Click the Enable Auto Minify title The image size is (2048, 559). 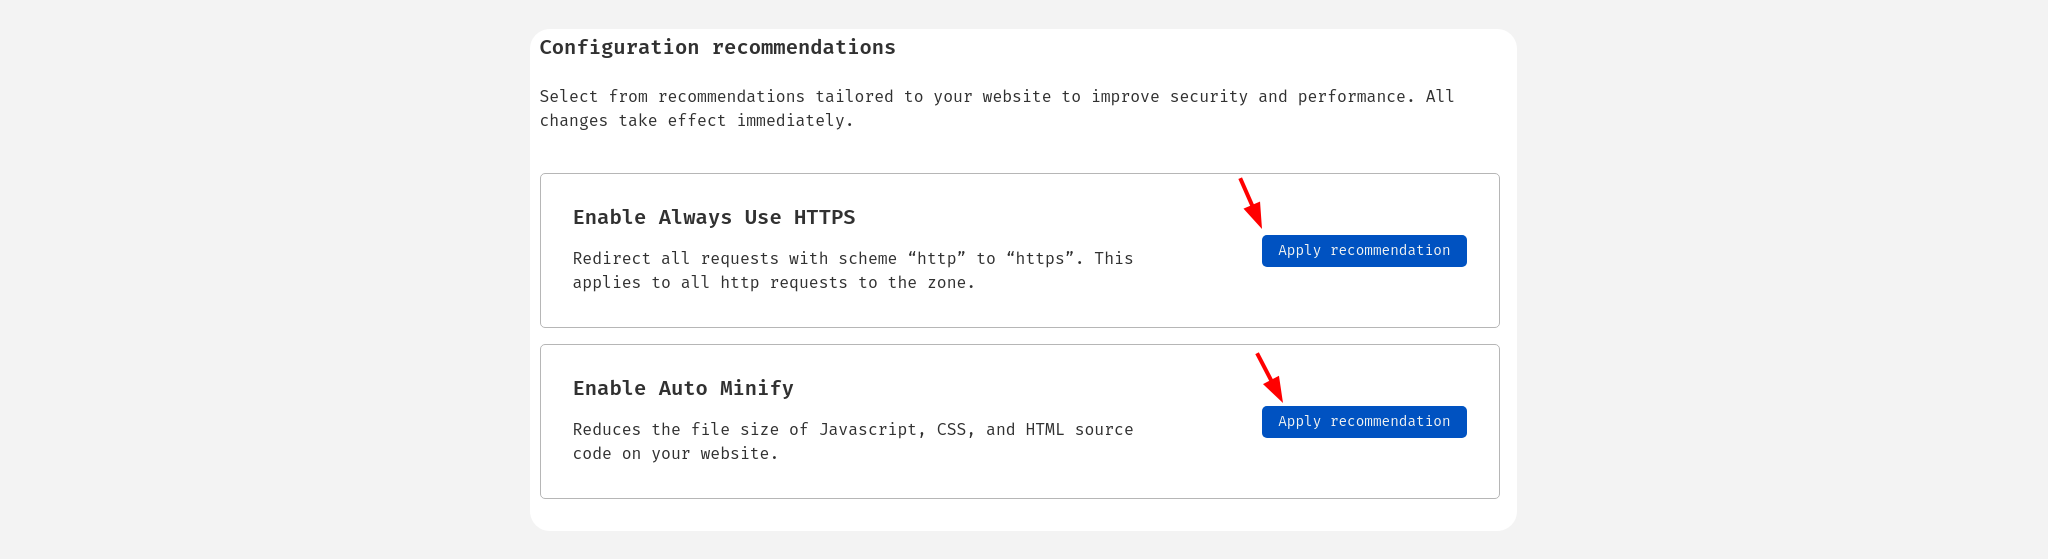(x=683, y=388)
